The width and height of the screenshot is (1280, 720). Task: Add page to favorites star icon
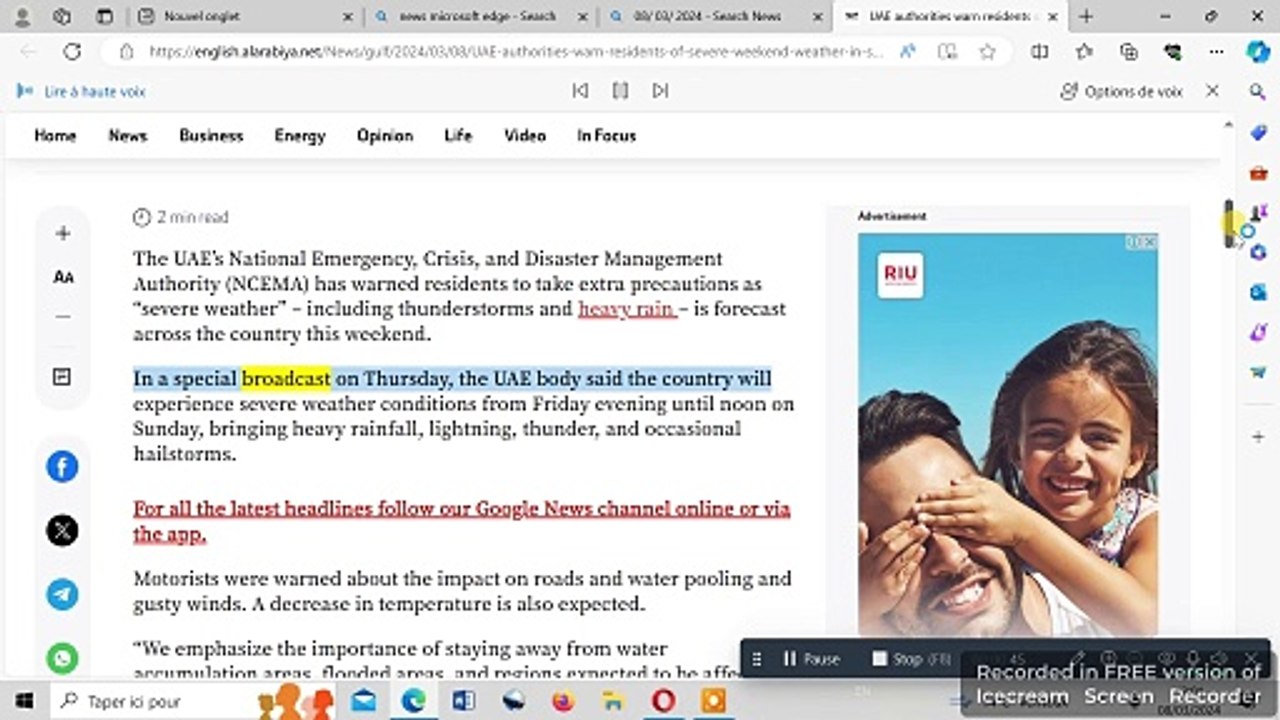(x=987, y=52)
